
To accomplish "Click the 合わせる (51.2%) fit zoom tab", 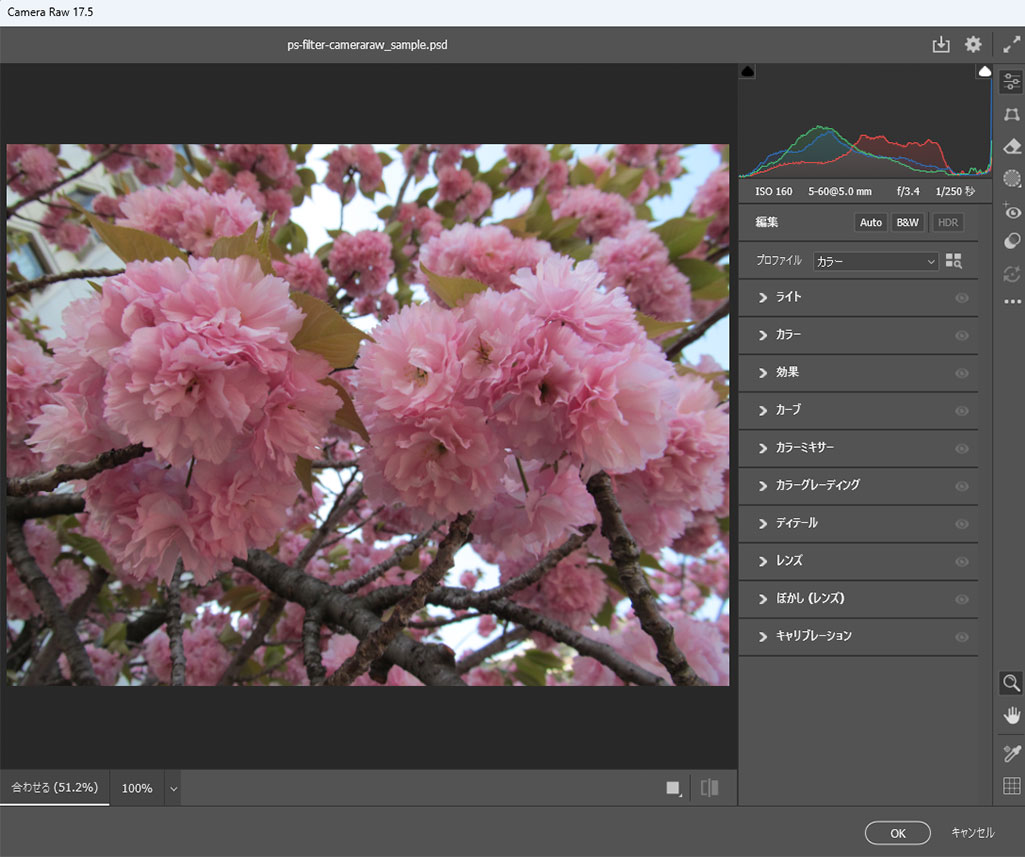I will pyautogui.click(x=54, y=788).
